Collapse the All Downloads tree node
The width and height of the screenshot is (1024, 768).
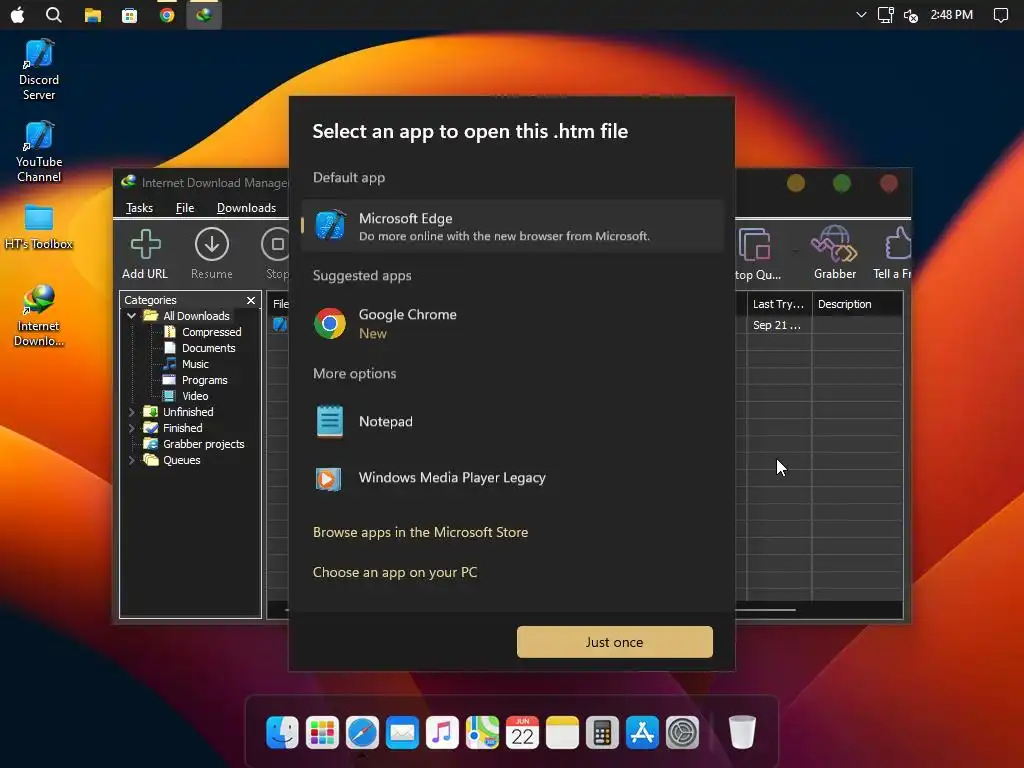point(131,316)
